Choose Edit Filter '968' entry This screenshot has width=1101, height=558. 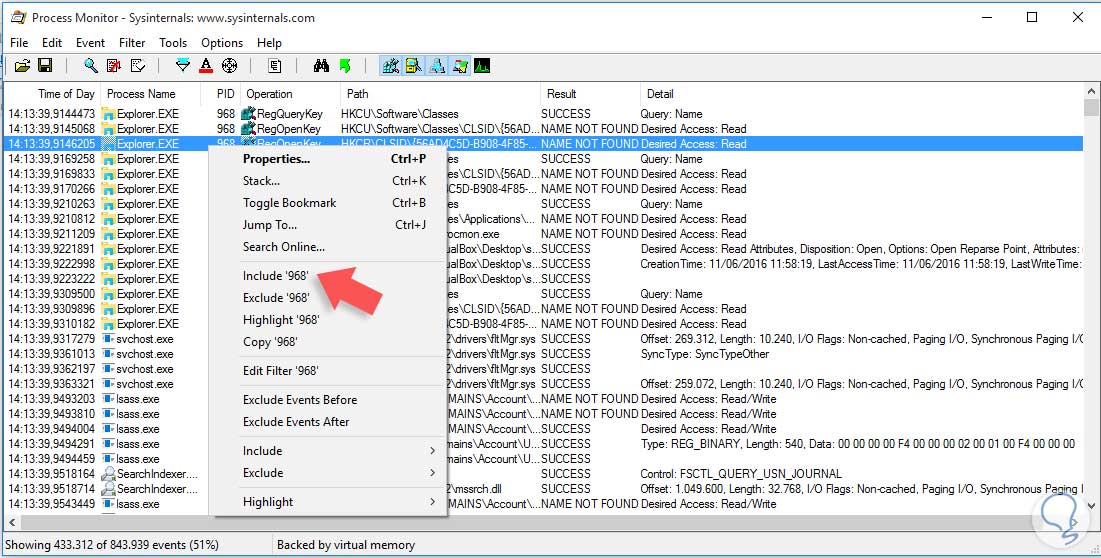click(x=330, y=371)
